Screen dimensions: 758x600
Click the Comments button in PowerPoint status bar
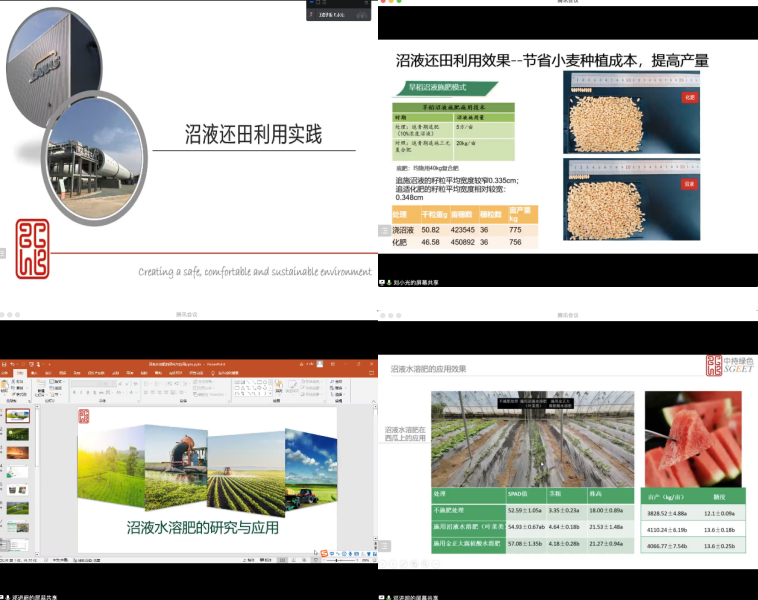click(x=266, y=560)
